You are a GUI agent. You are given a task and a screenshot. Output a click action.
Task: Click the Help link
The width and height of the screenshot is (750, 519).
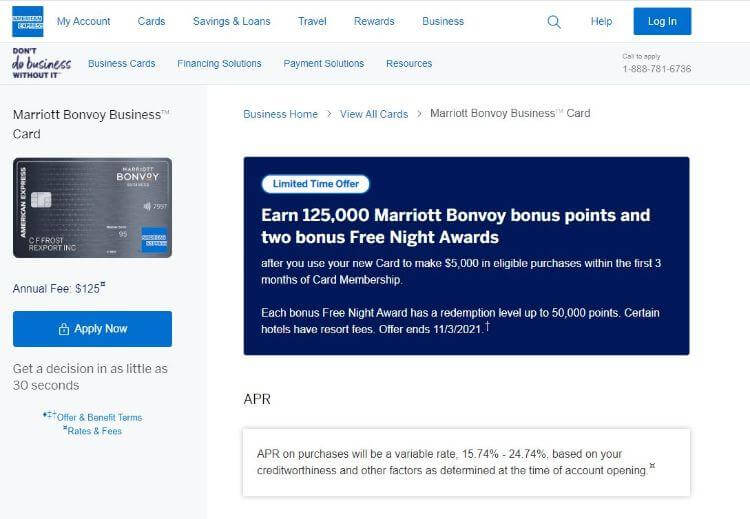[x=601, y=21]
